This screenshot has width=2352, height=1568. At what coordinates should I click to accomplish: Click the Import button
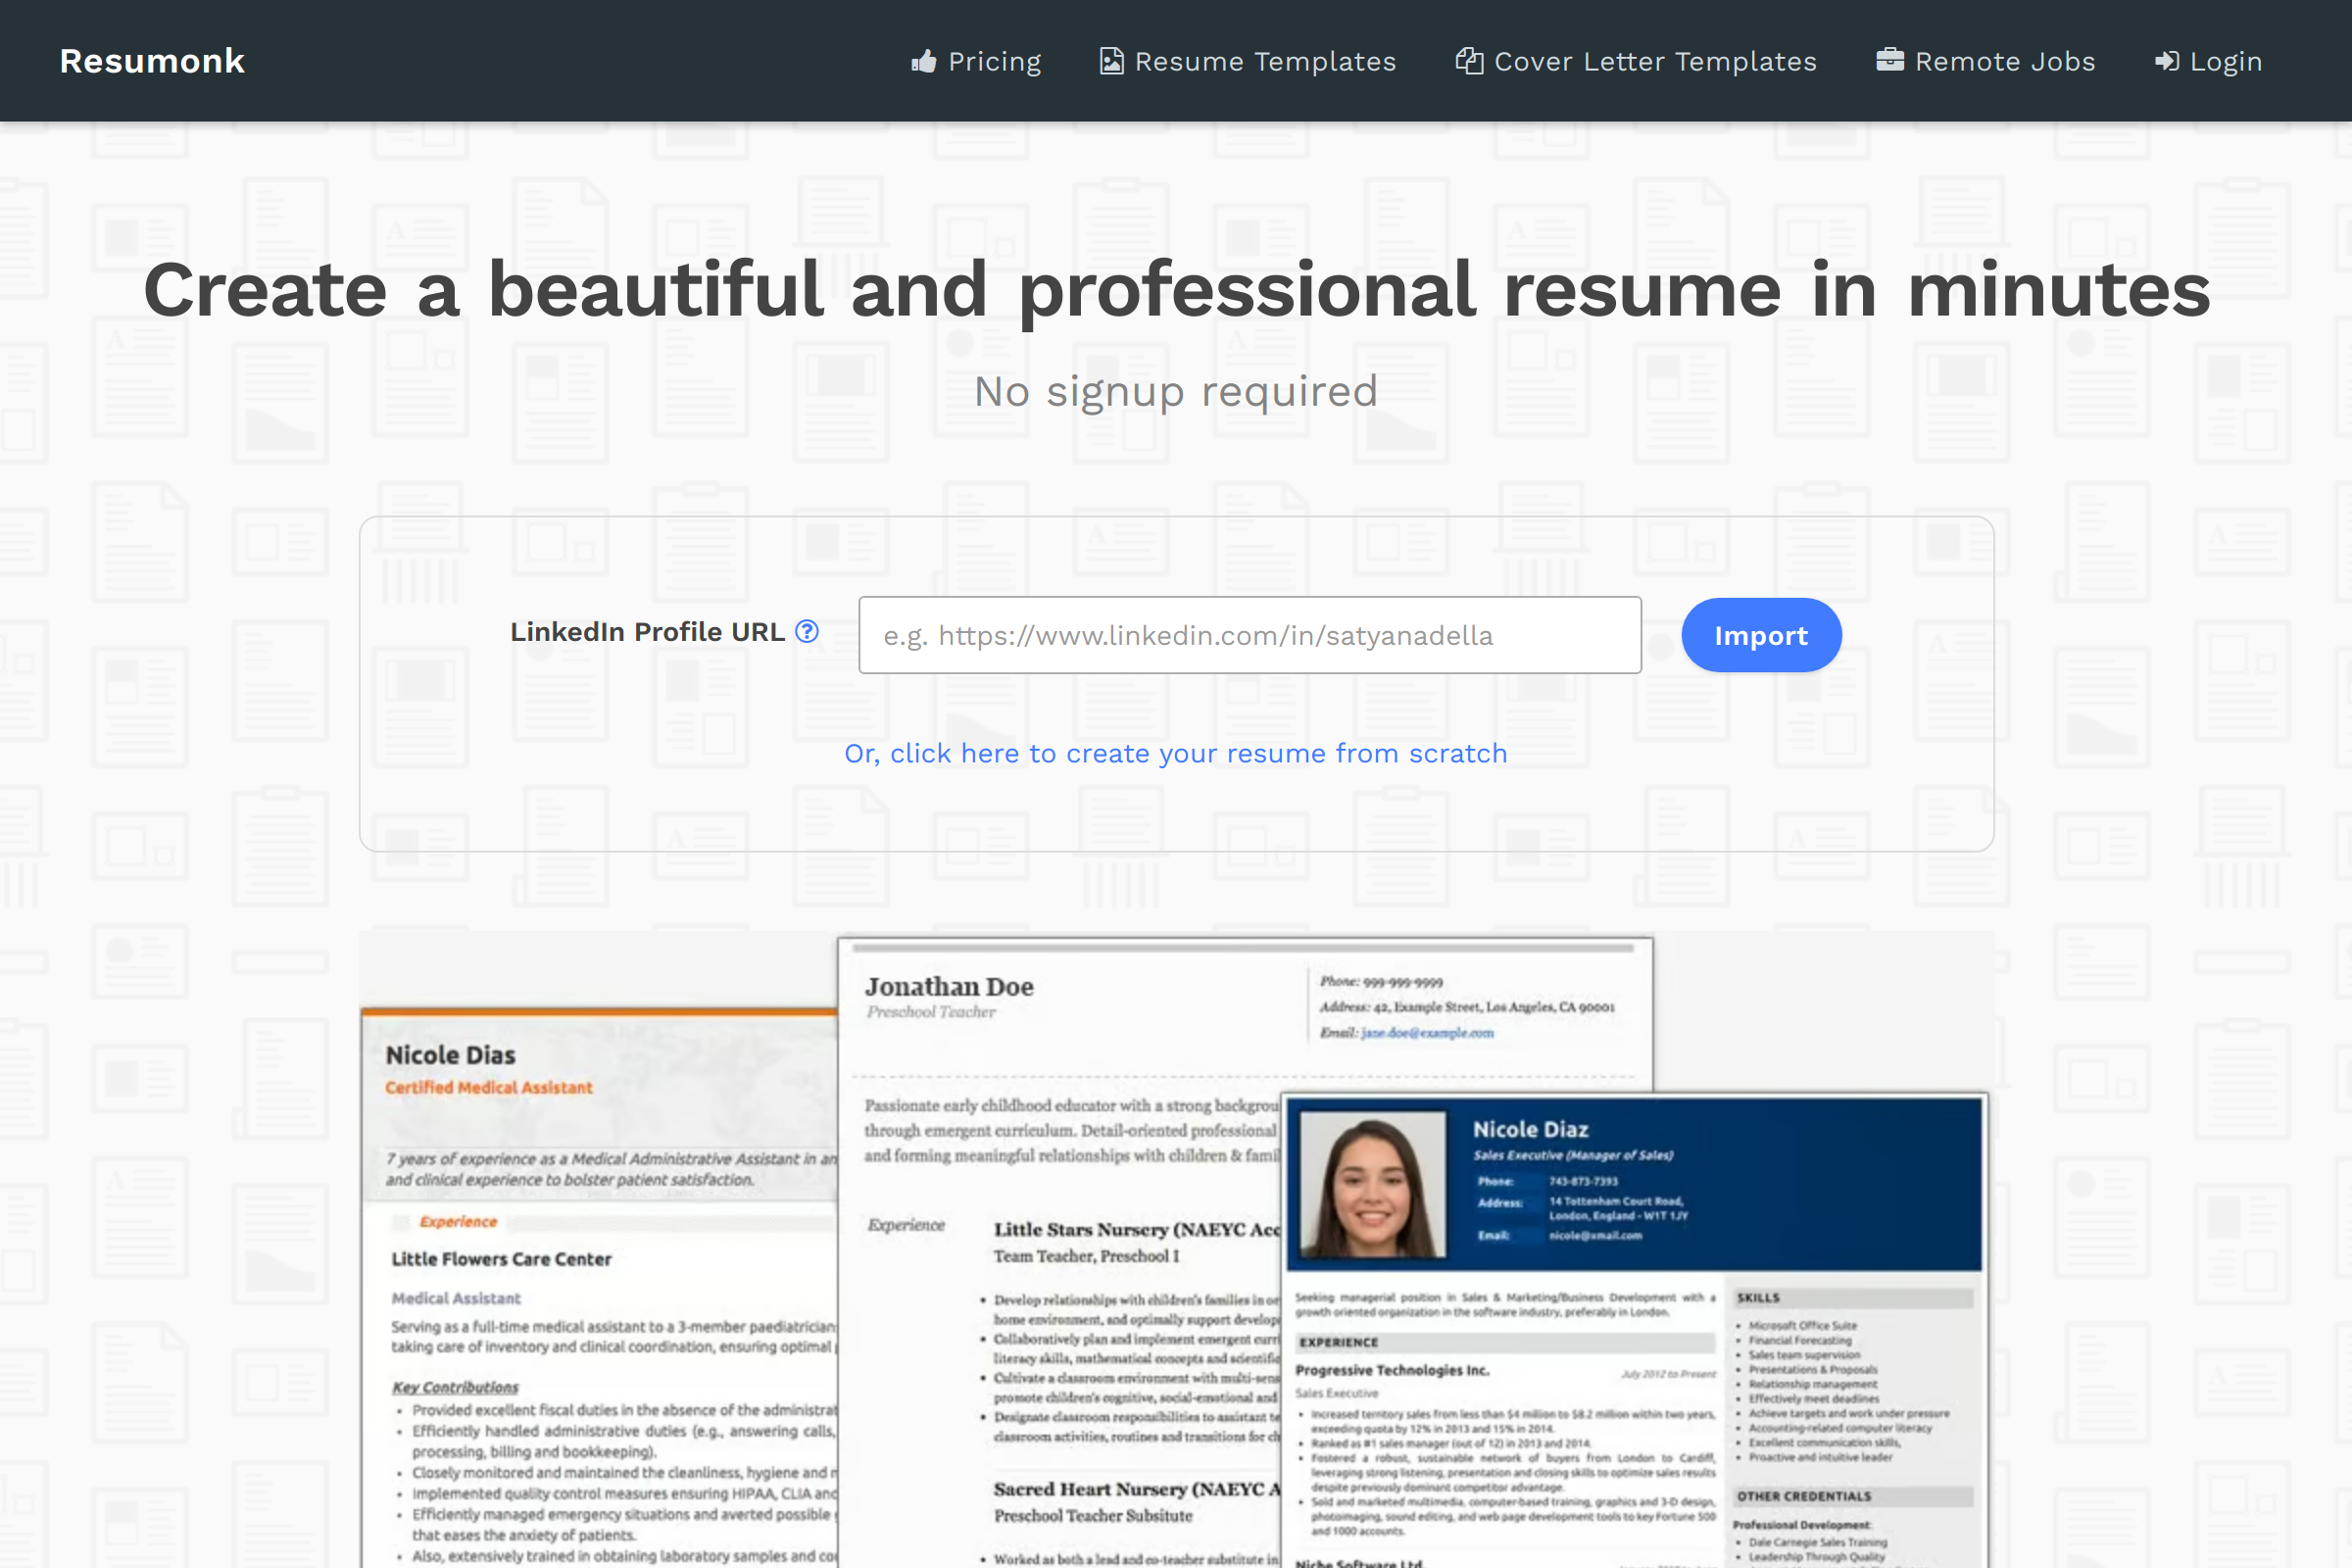[1760, 634]
